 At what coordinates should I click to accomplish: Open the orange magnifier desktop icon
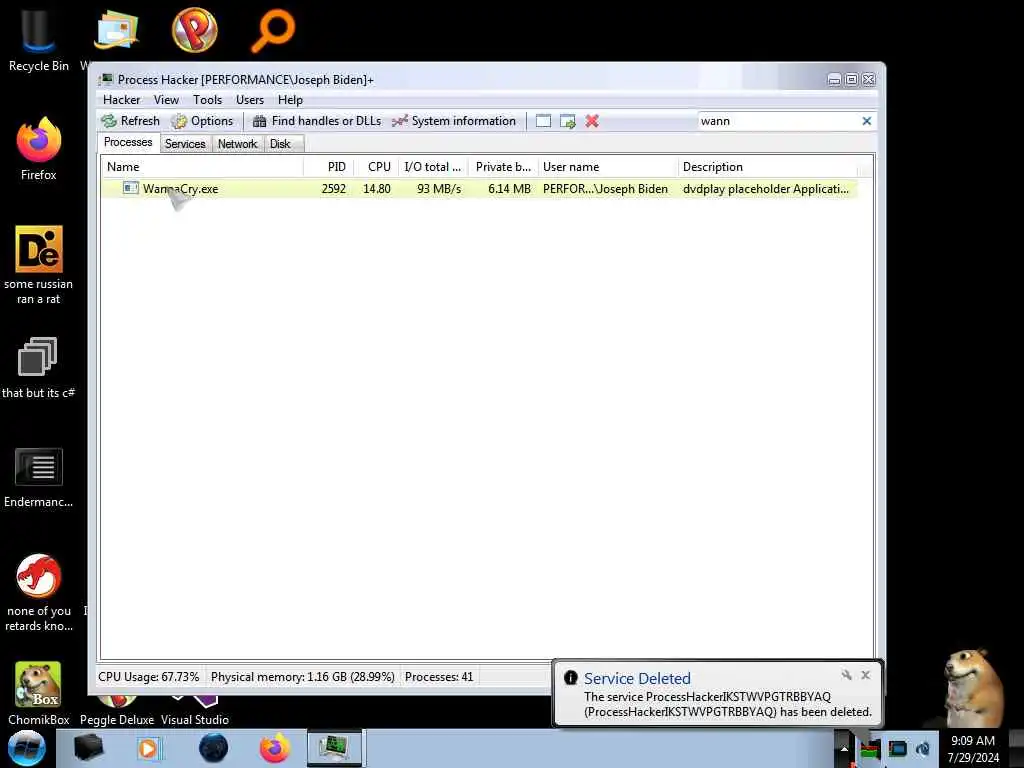pos(273,29)
